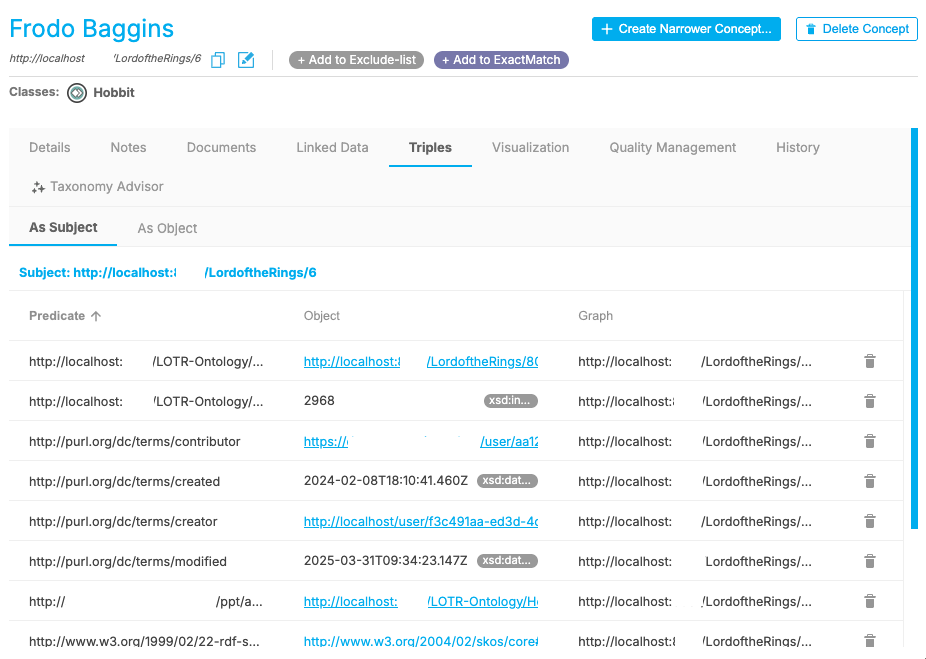This screenshot has width=926, height=659.
Task: Click the copy URI icon
Action: click(x=218, y=60)
